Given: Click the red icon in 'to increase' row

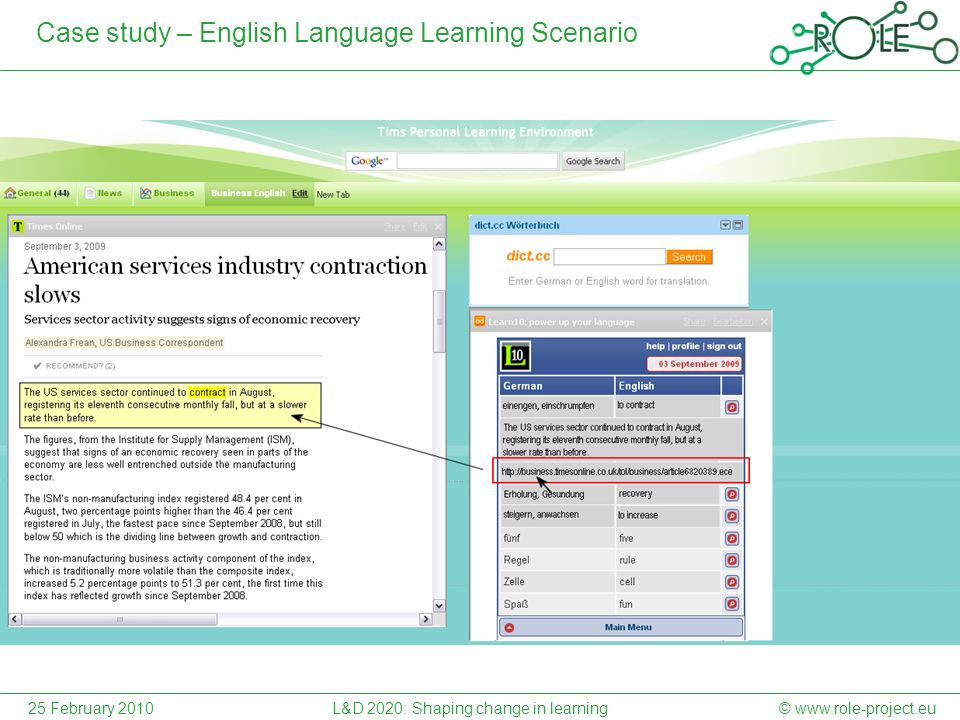Looking at the screenshot, I should click(732, 516).
